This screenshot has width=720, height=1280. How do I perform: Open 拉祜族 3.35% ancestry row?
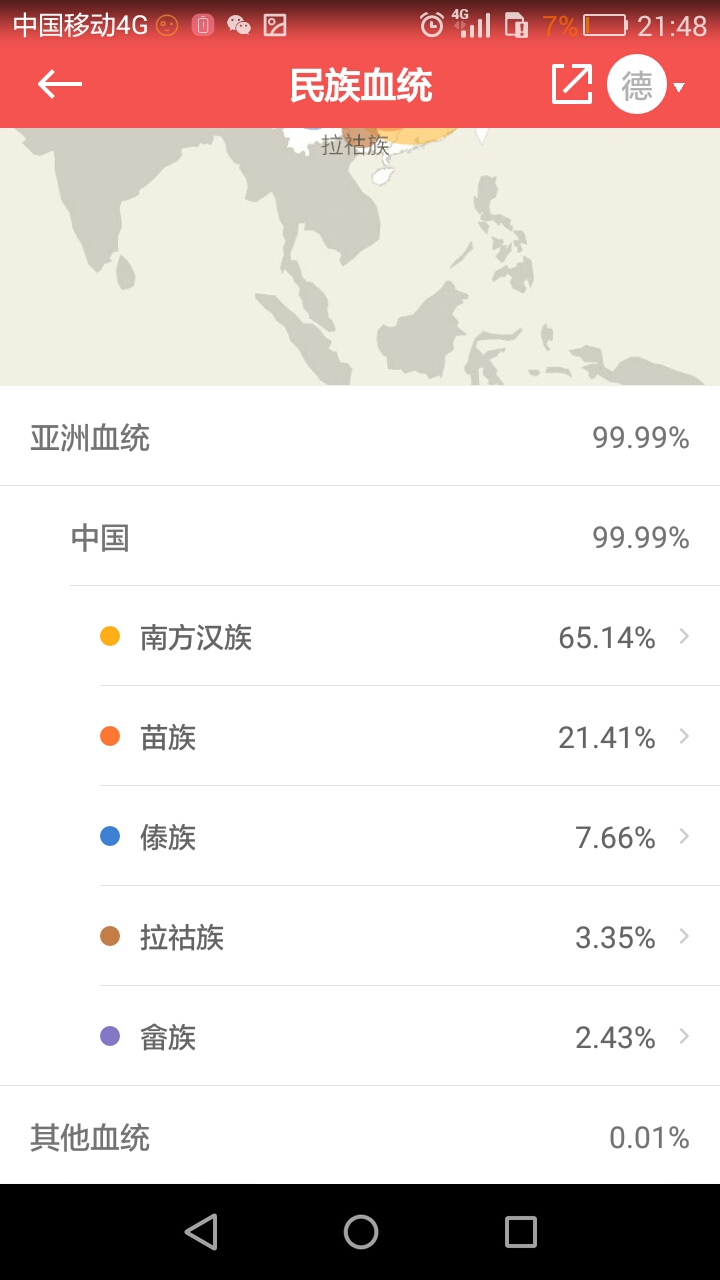(400, 937)
